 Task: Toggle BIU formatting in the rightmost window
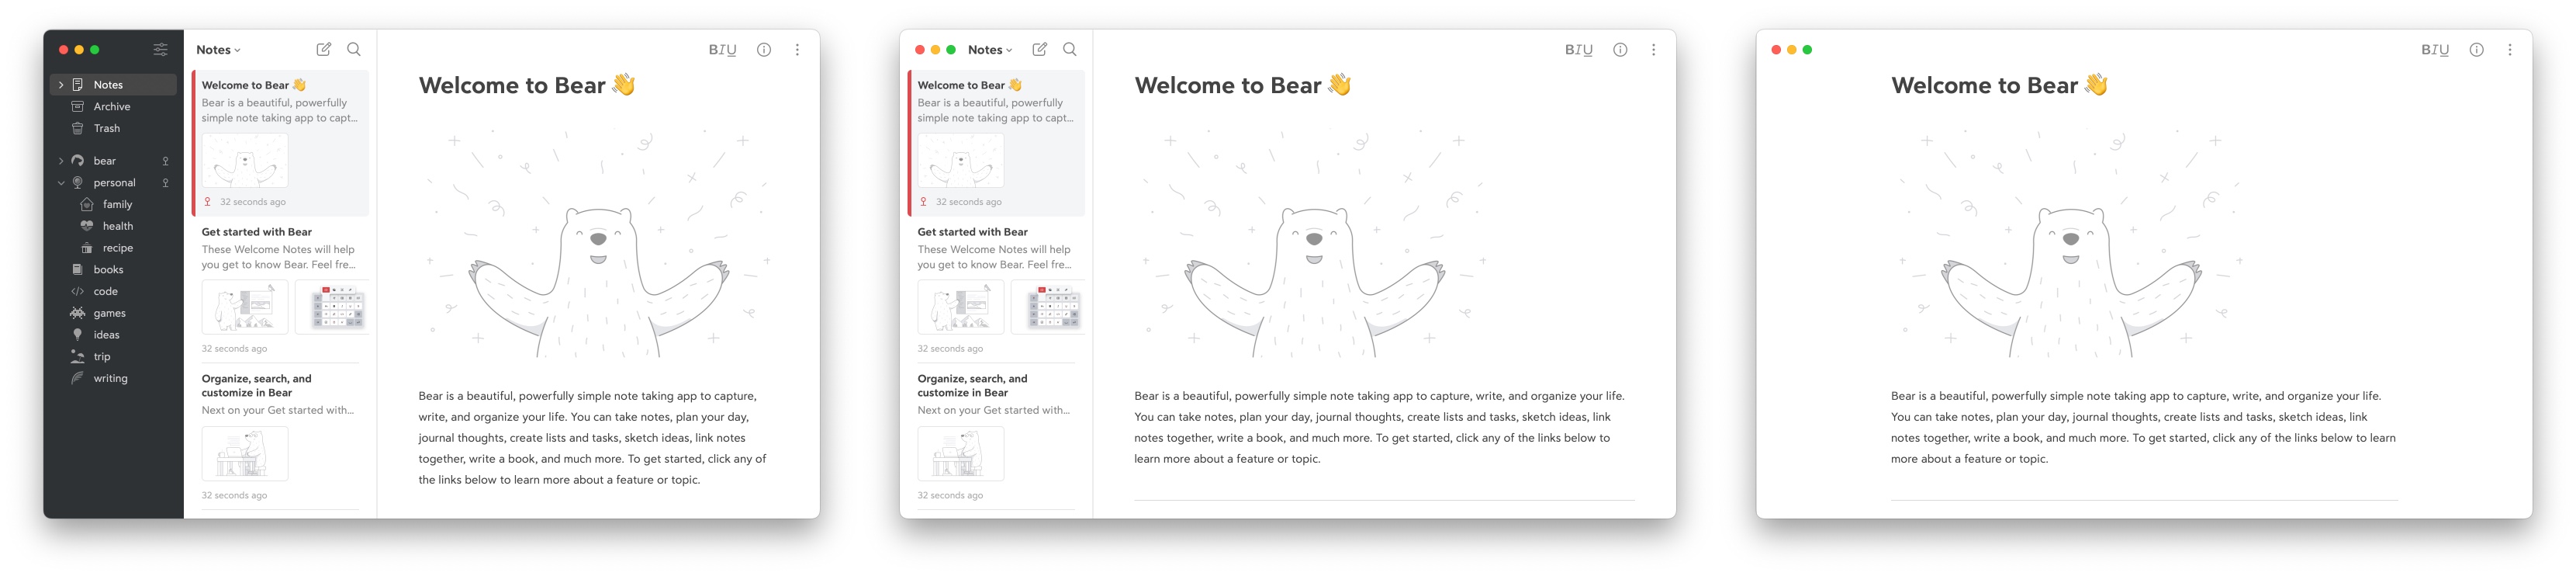coord(2434,50)
